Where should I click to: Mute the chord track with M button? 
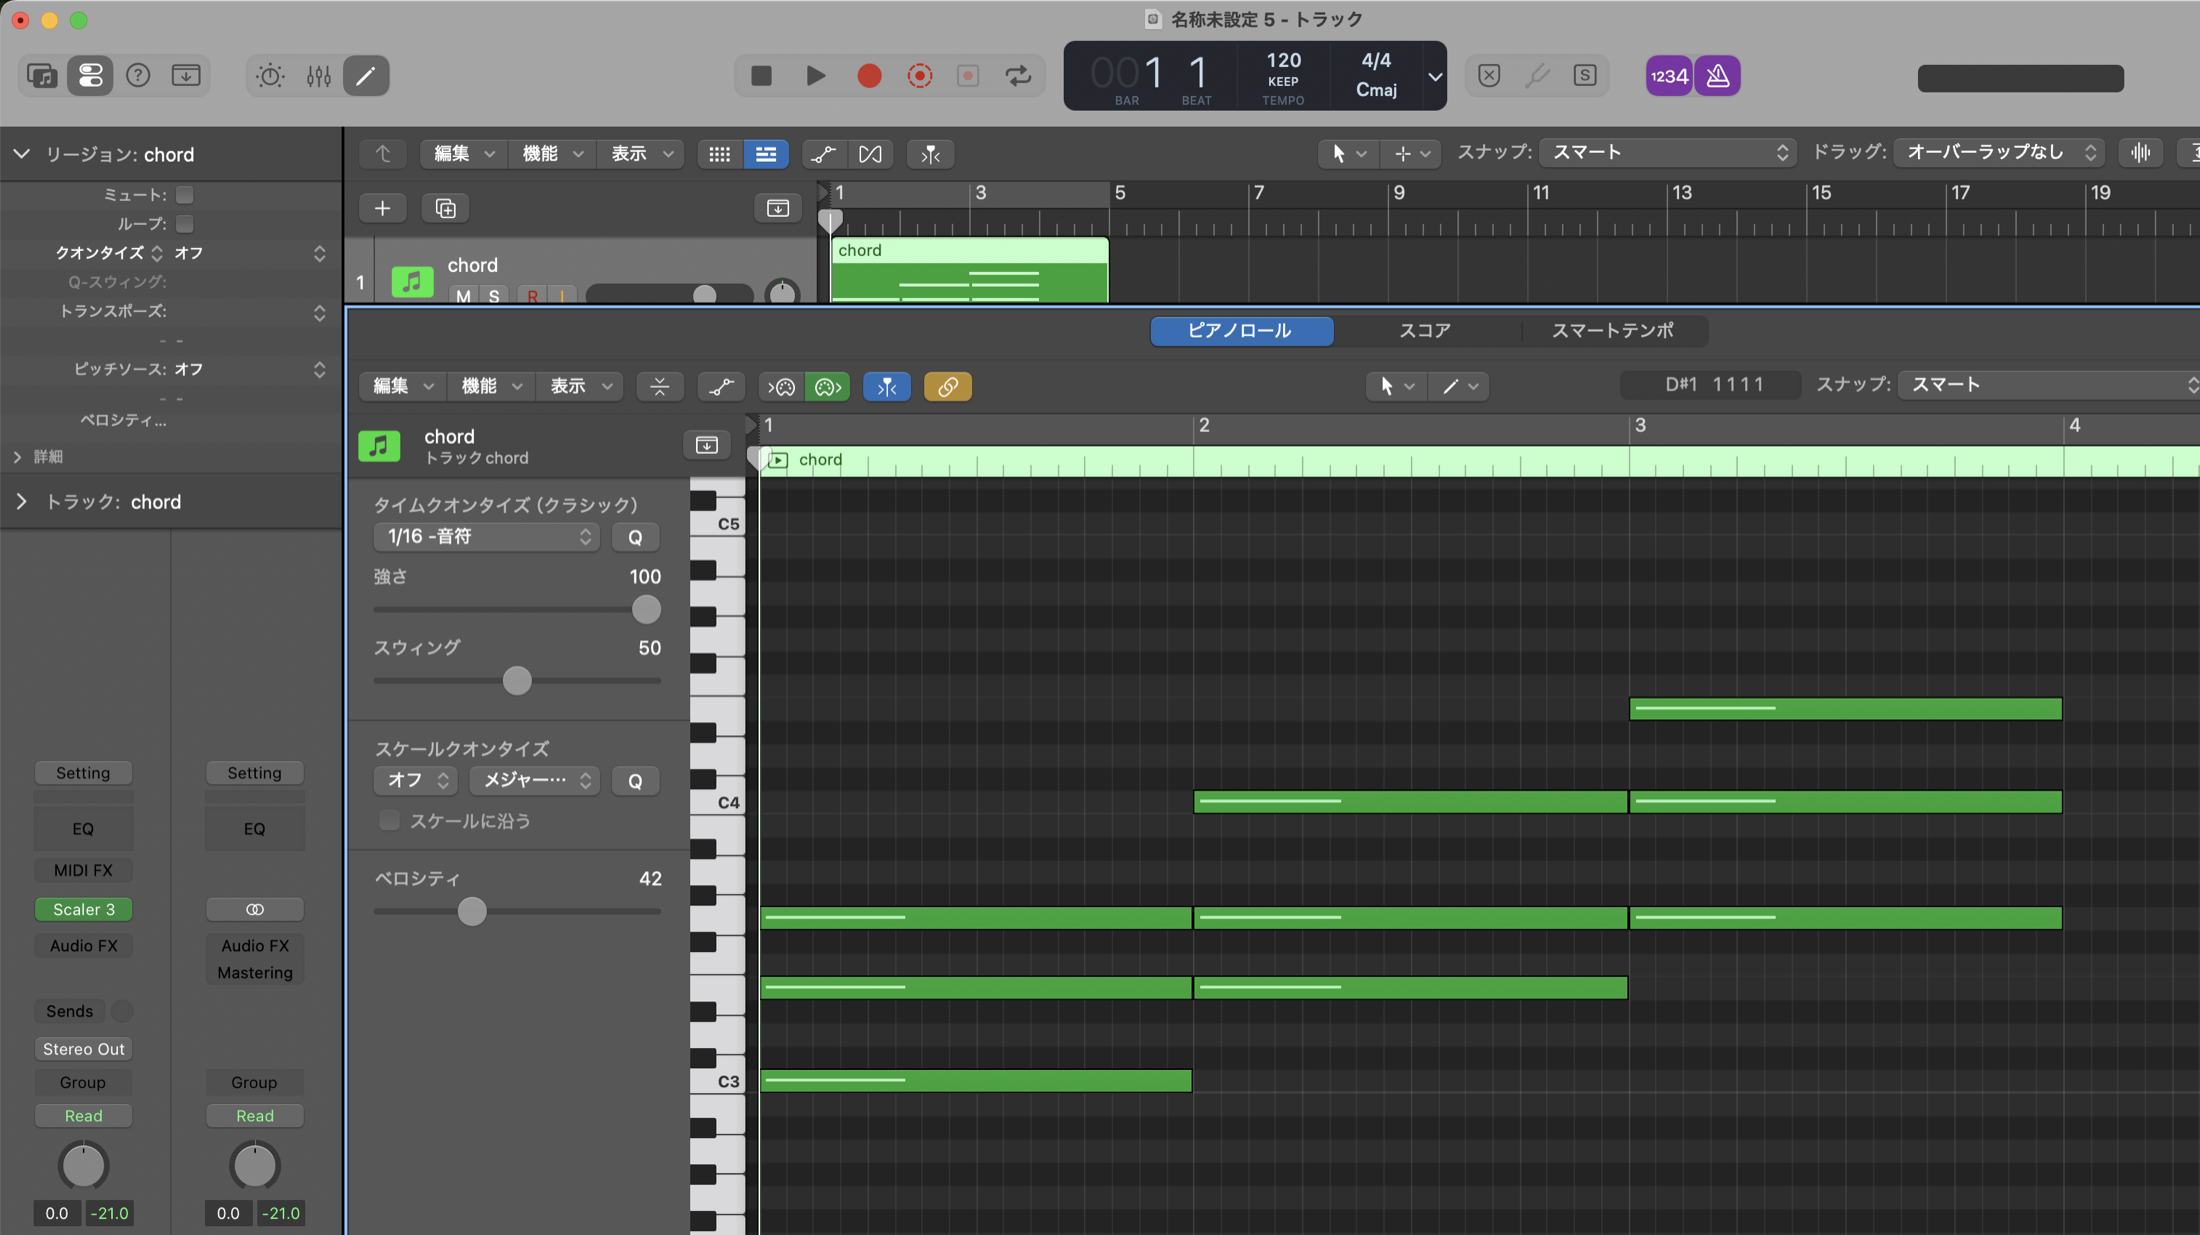pos(462,296)
